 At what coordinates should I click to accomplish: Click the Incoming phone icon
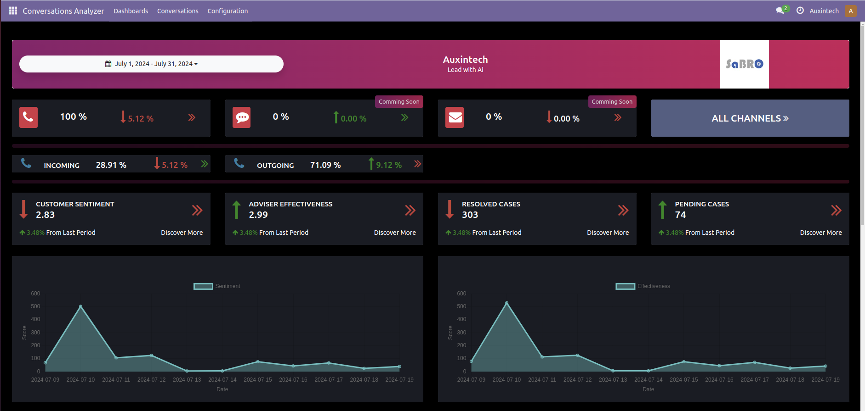[25, 163]
